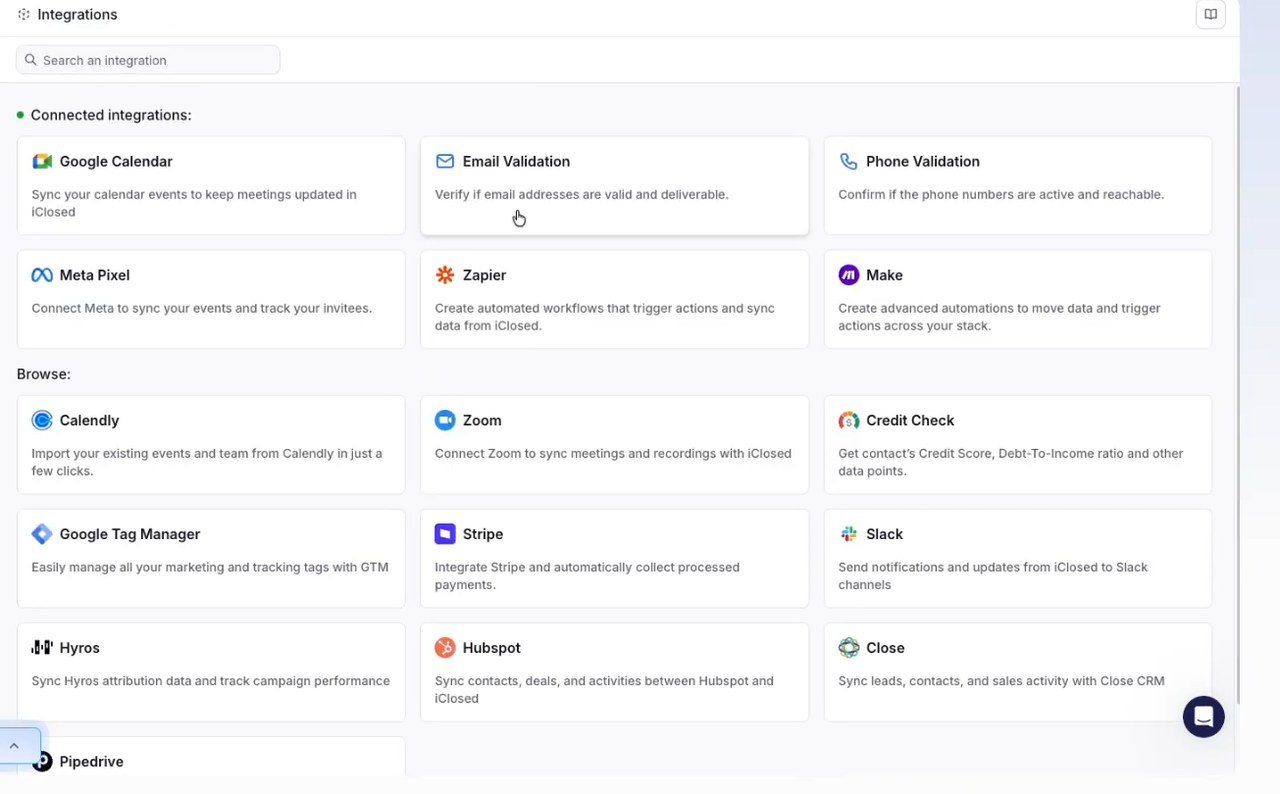Open the Zapier title text
Image resolution: width=1280 pixels, height=794 pixels.
pos(484,275)
